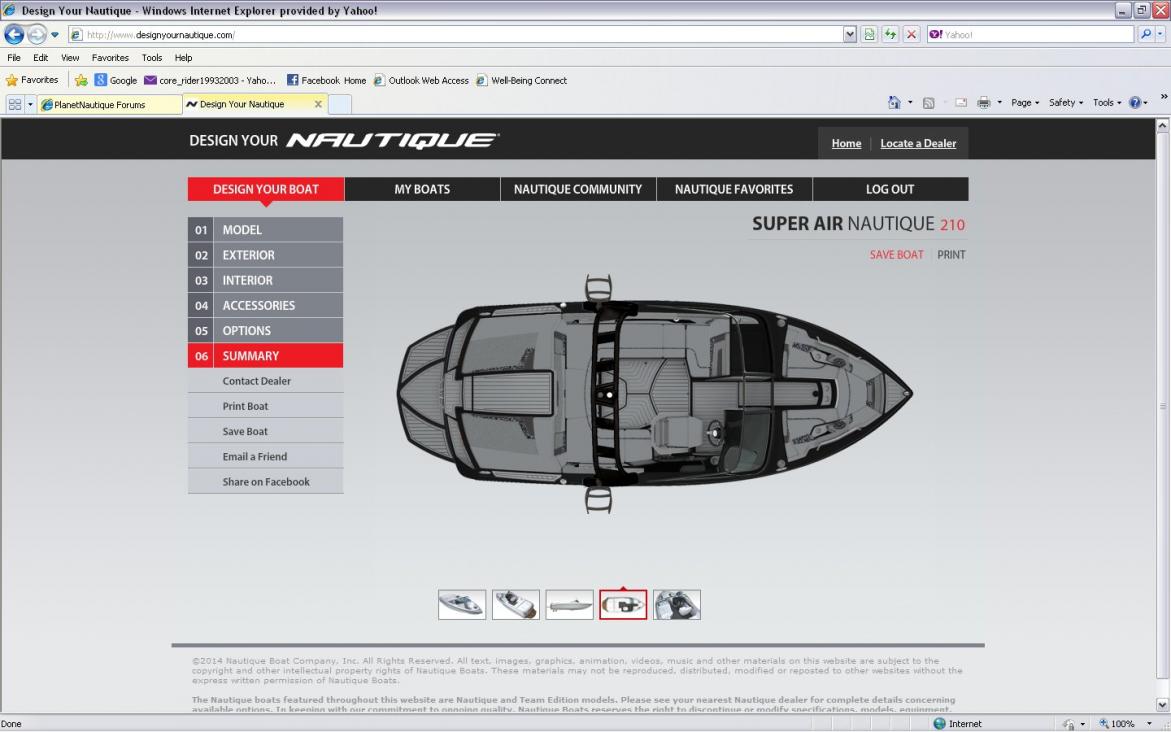Open the recent pages dropdown beside Forward
Image resolution: width=1171 pixels, height=732 pixels.
(55, 34)
